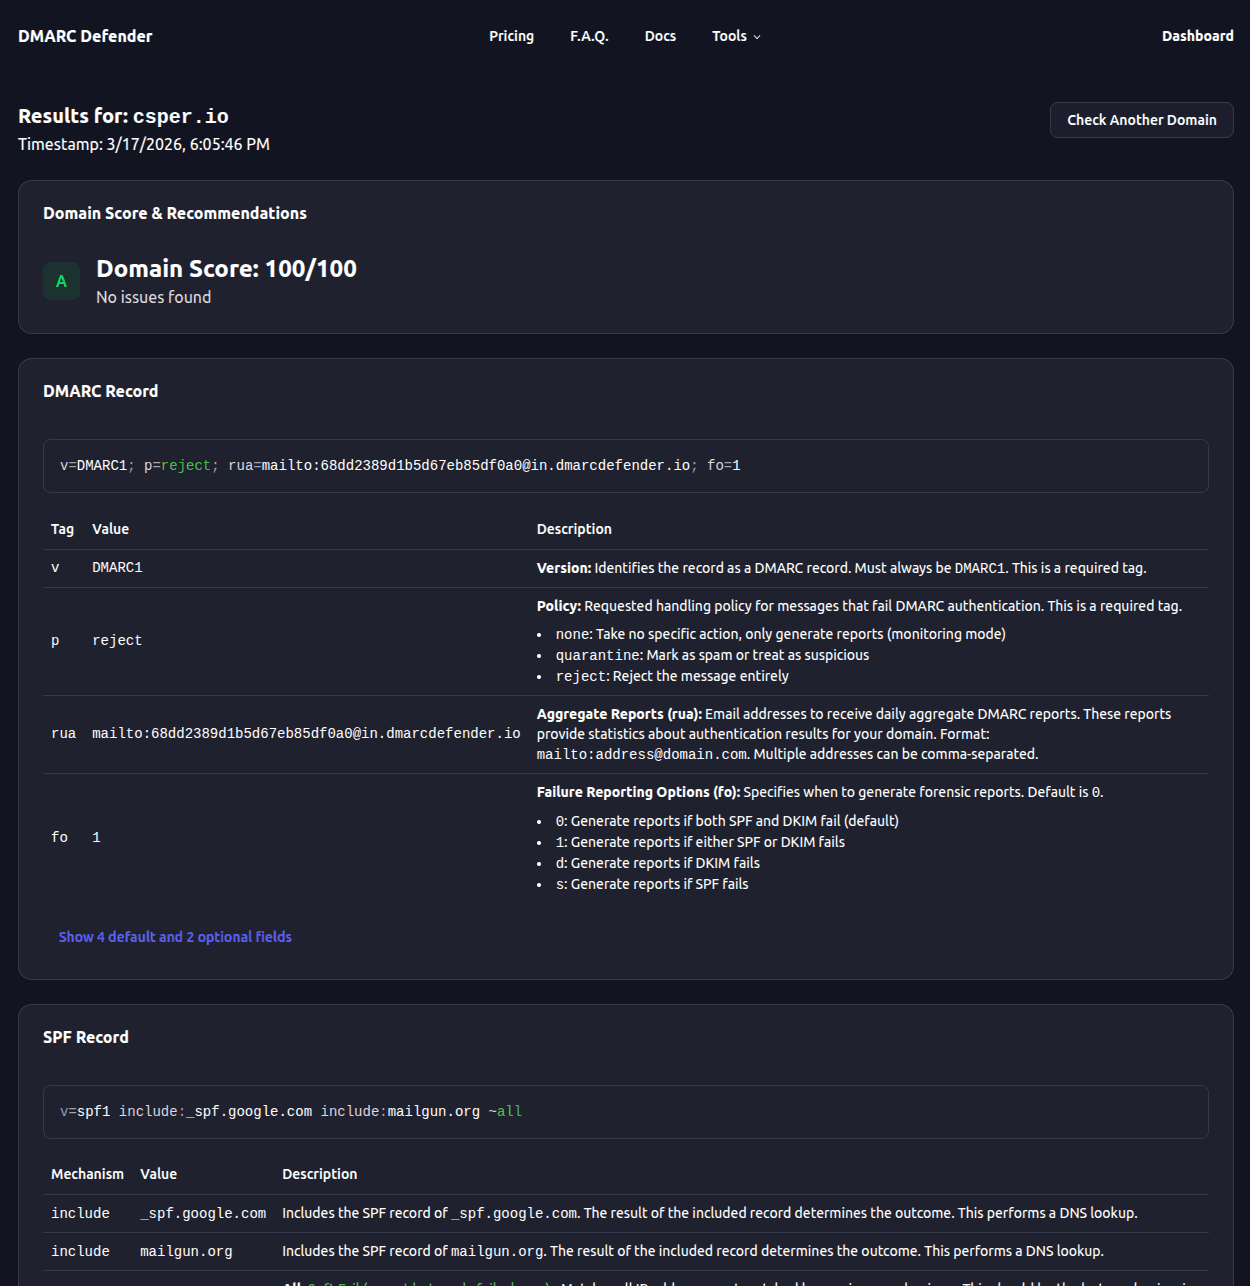1250x1286 pixels.
Task: Navigate to the Pricing page
Action: 511,35
